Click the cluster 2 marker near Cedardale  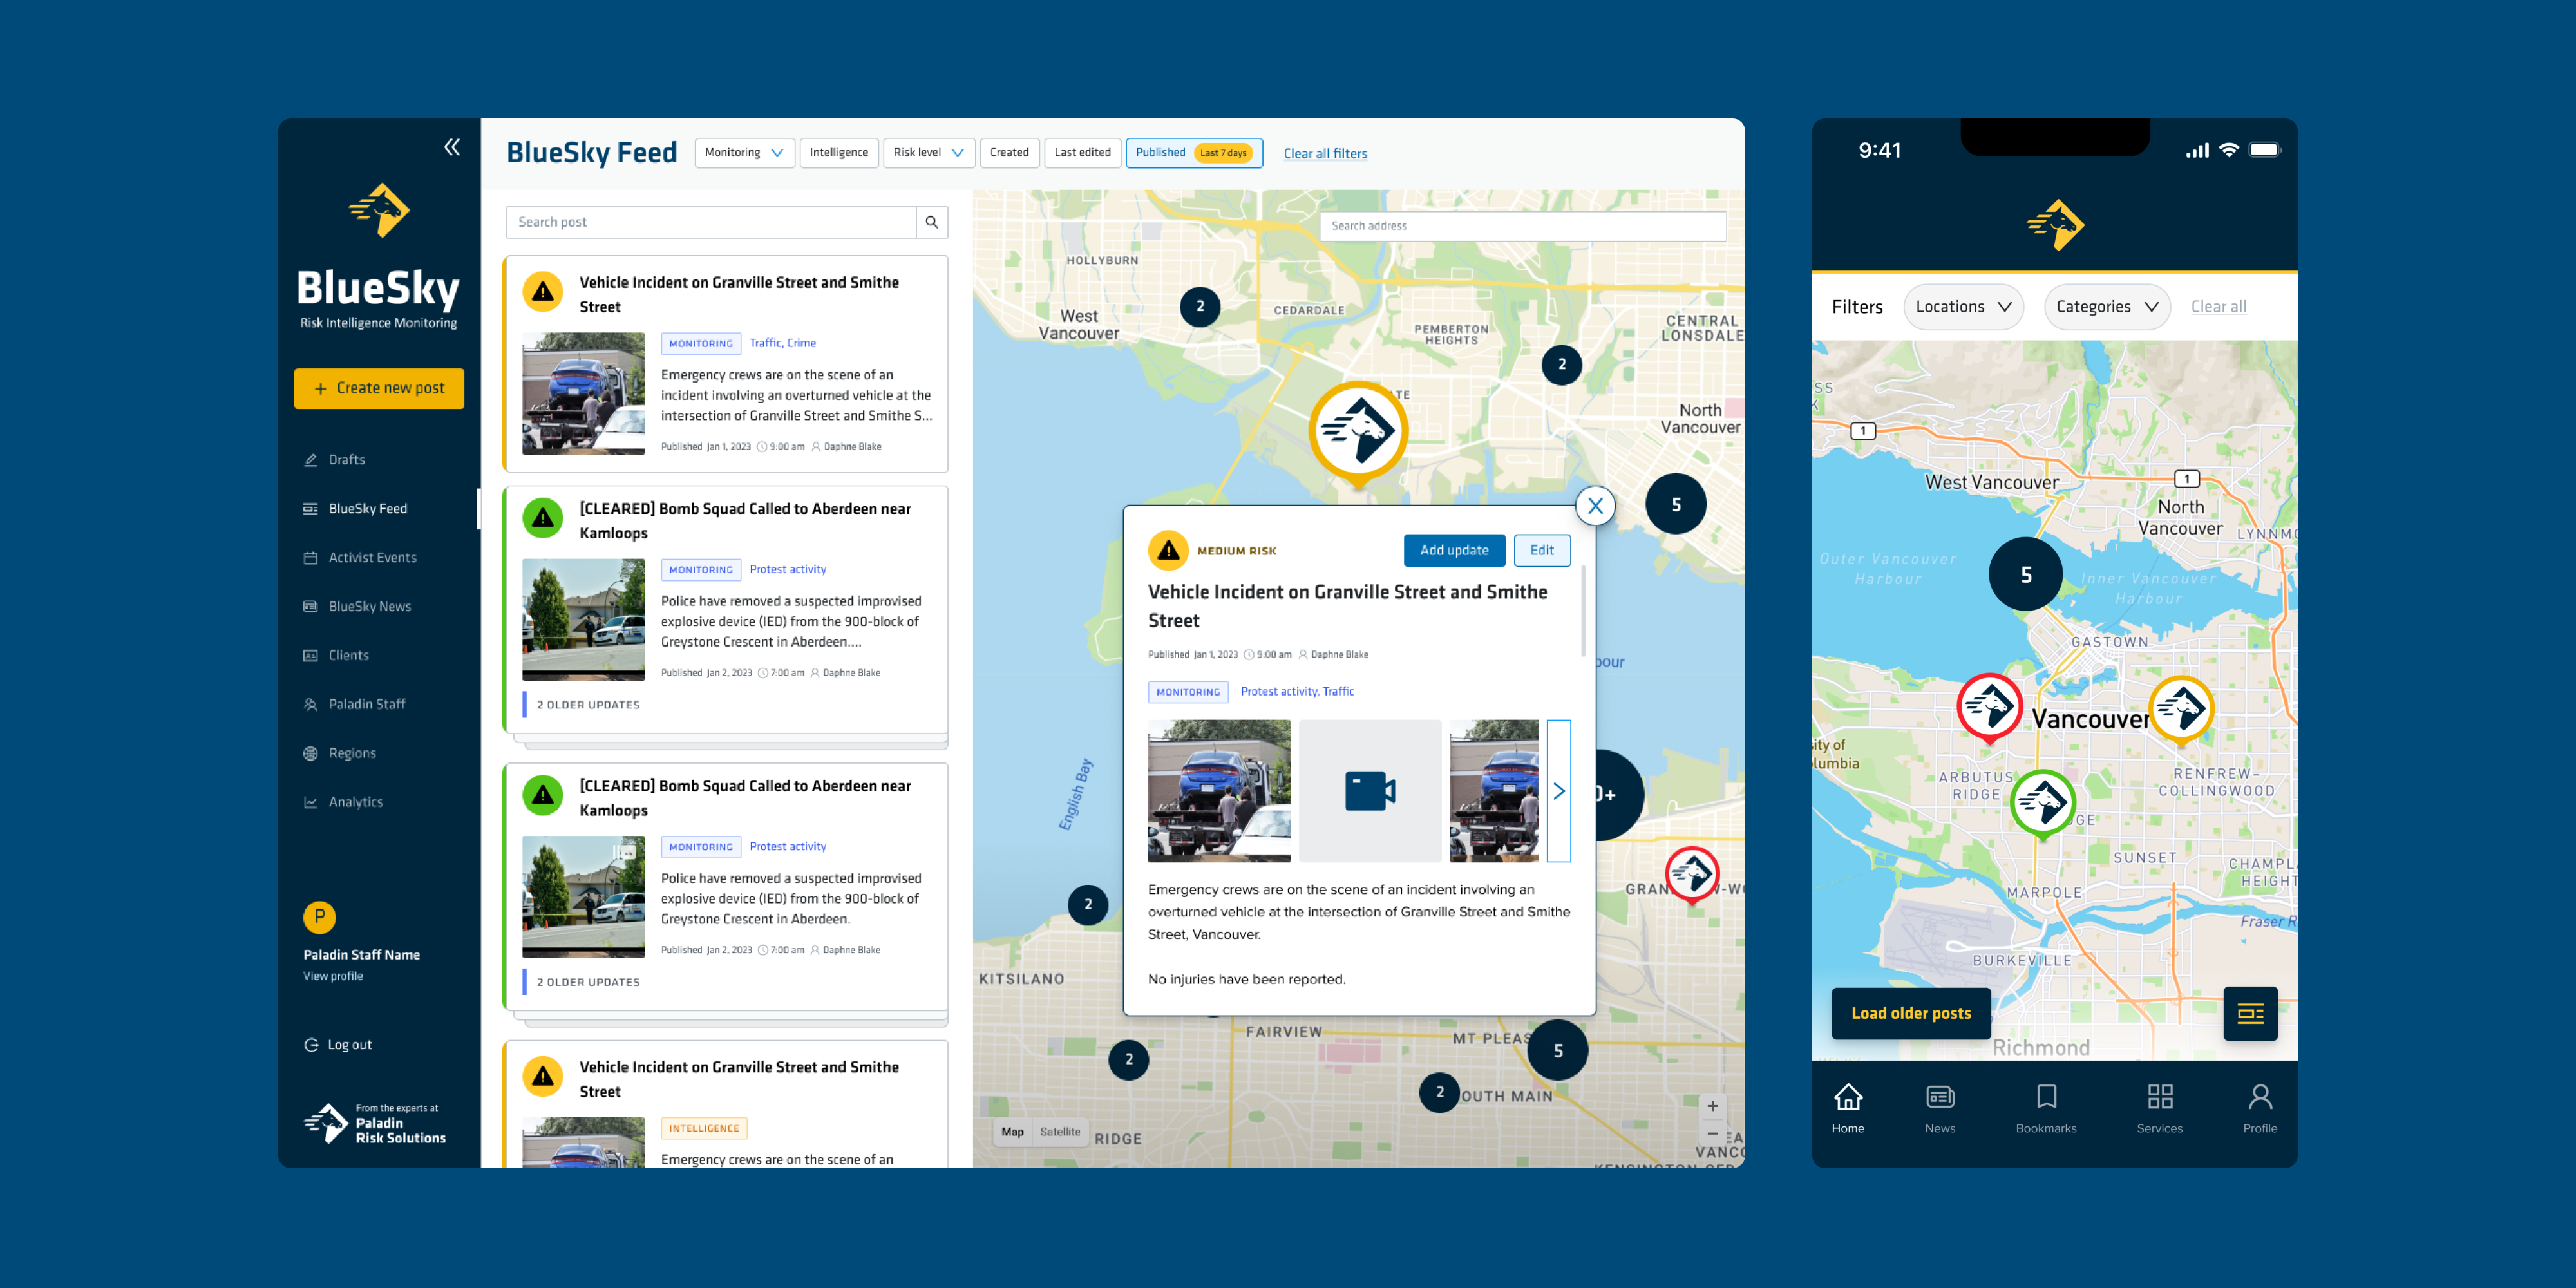[x=1200, y=306]
